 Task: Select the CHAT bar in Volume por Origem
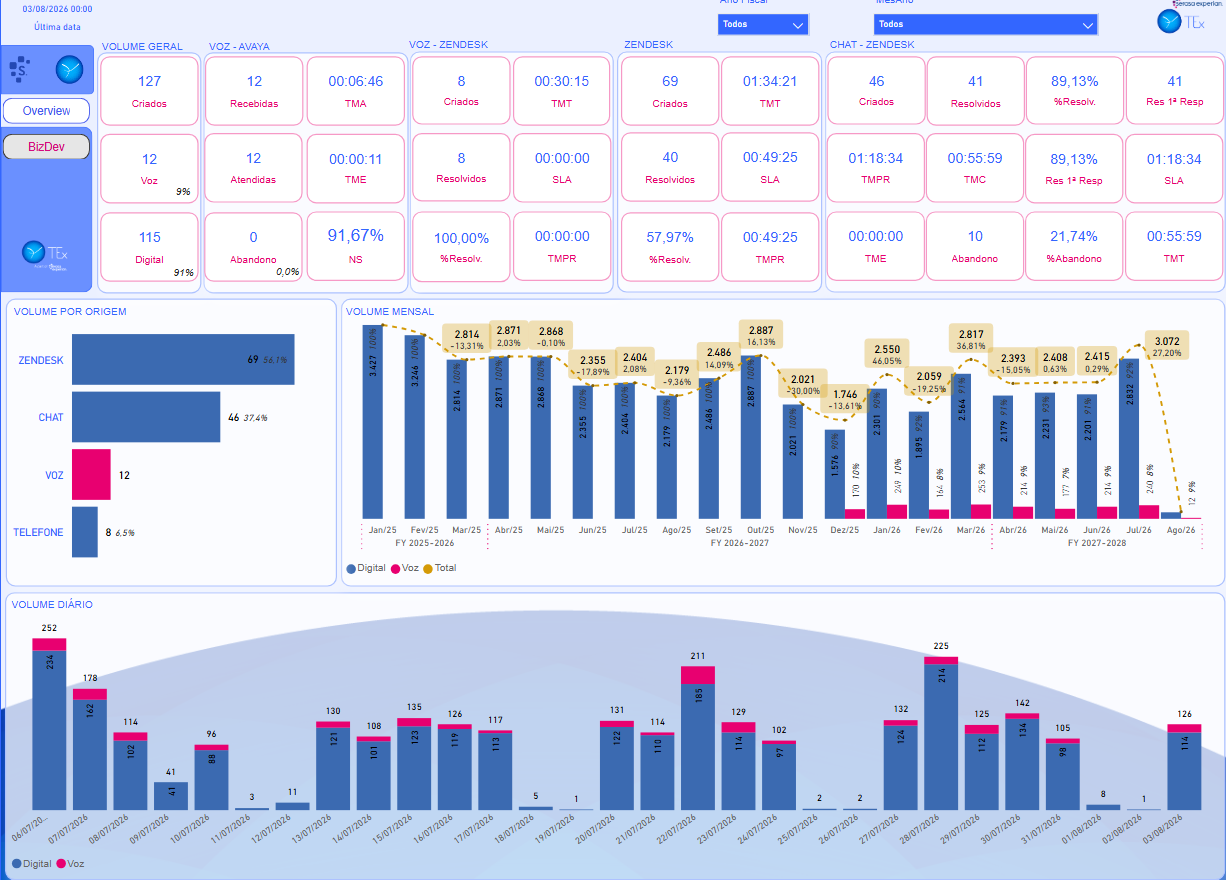pyautogui.click(x=146, y=417)
